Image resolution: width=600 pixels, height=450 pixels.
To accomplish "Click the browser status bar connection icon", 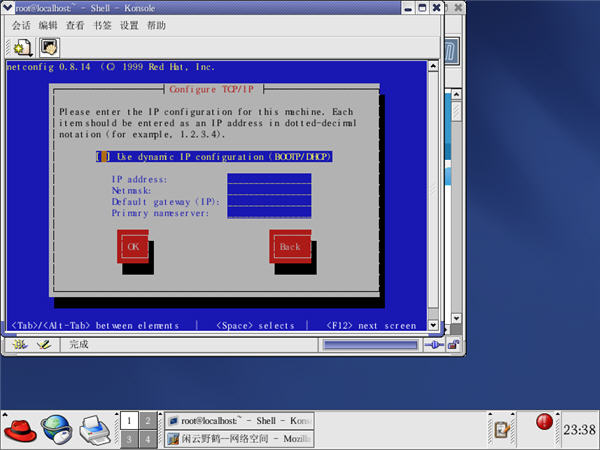I will [x=434, y=345].
